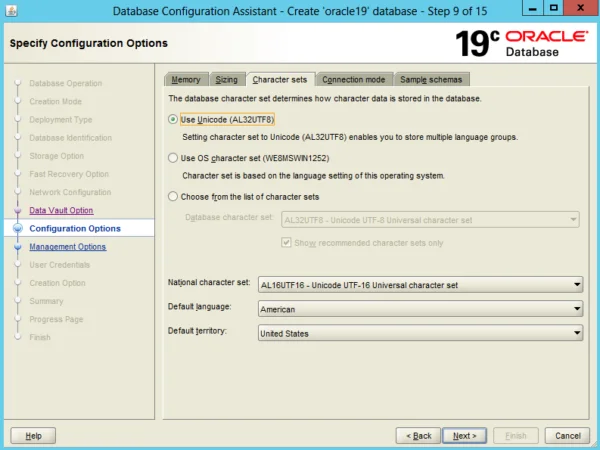The image size is (600, 450).
Task: Open the National character set dropdown
Action: (421, 285)
